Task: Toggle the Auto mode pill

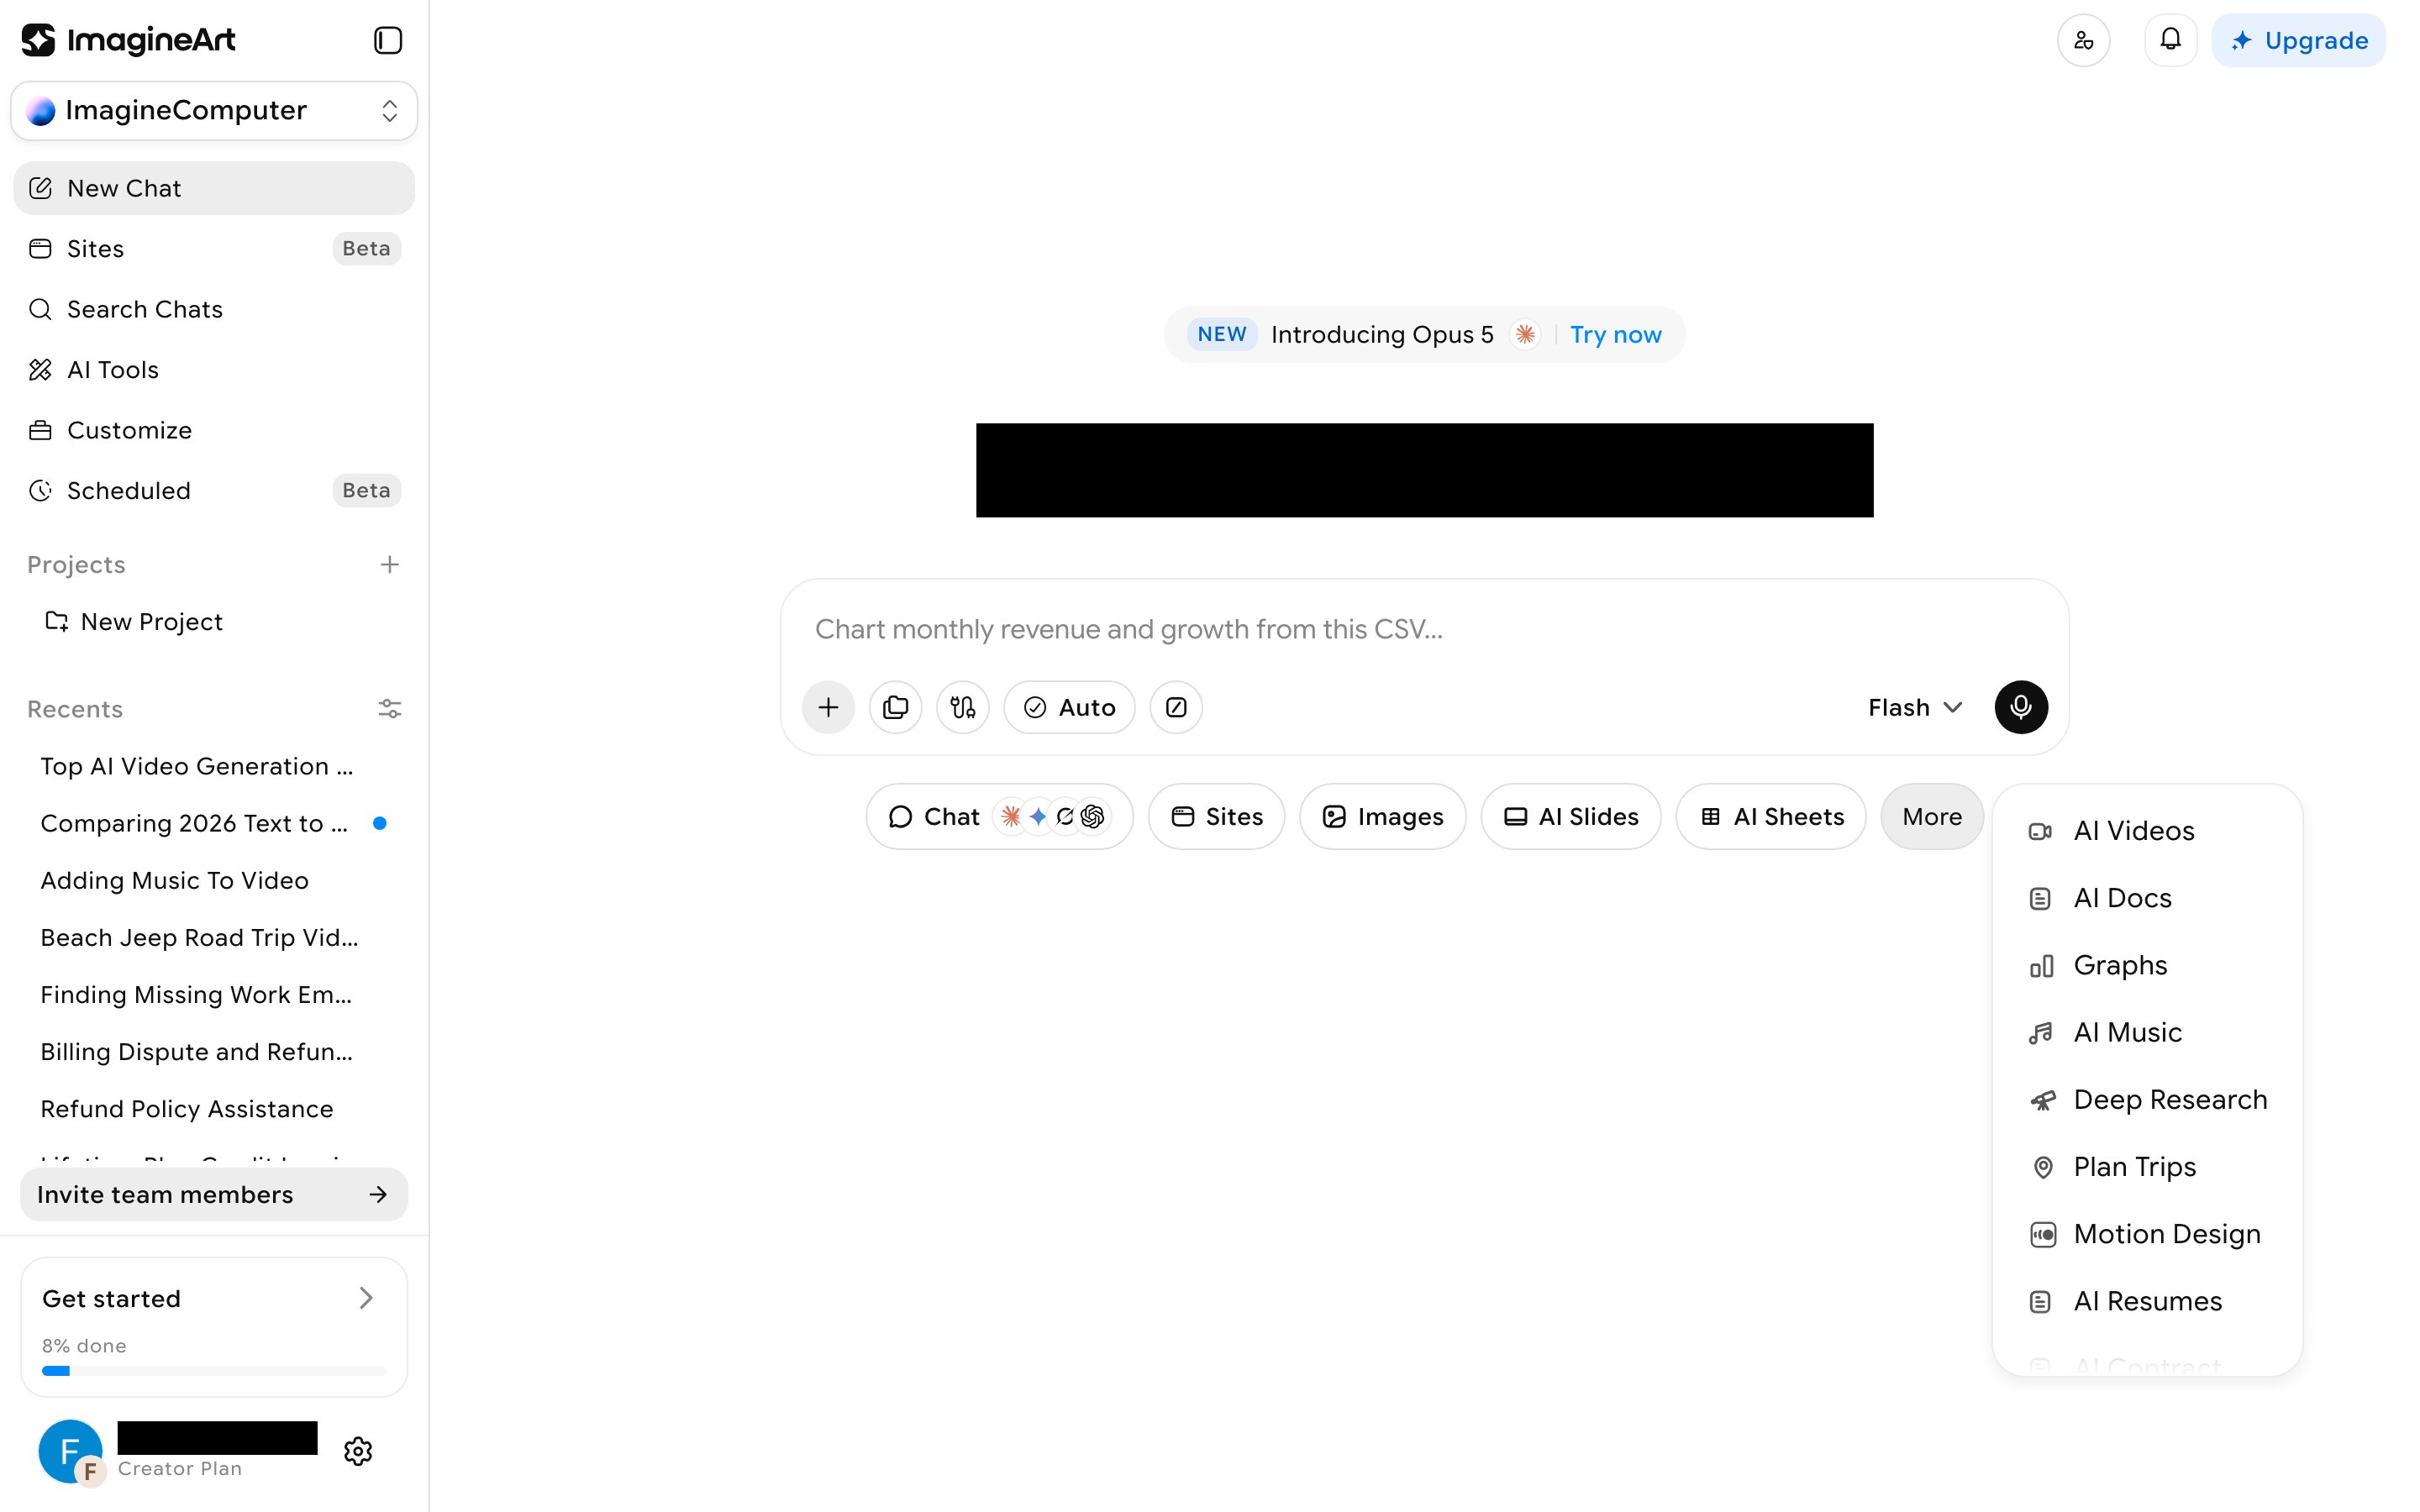Action: point(1069,707)
